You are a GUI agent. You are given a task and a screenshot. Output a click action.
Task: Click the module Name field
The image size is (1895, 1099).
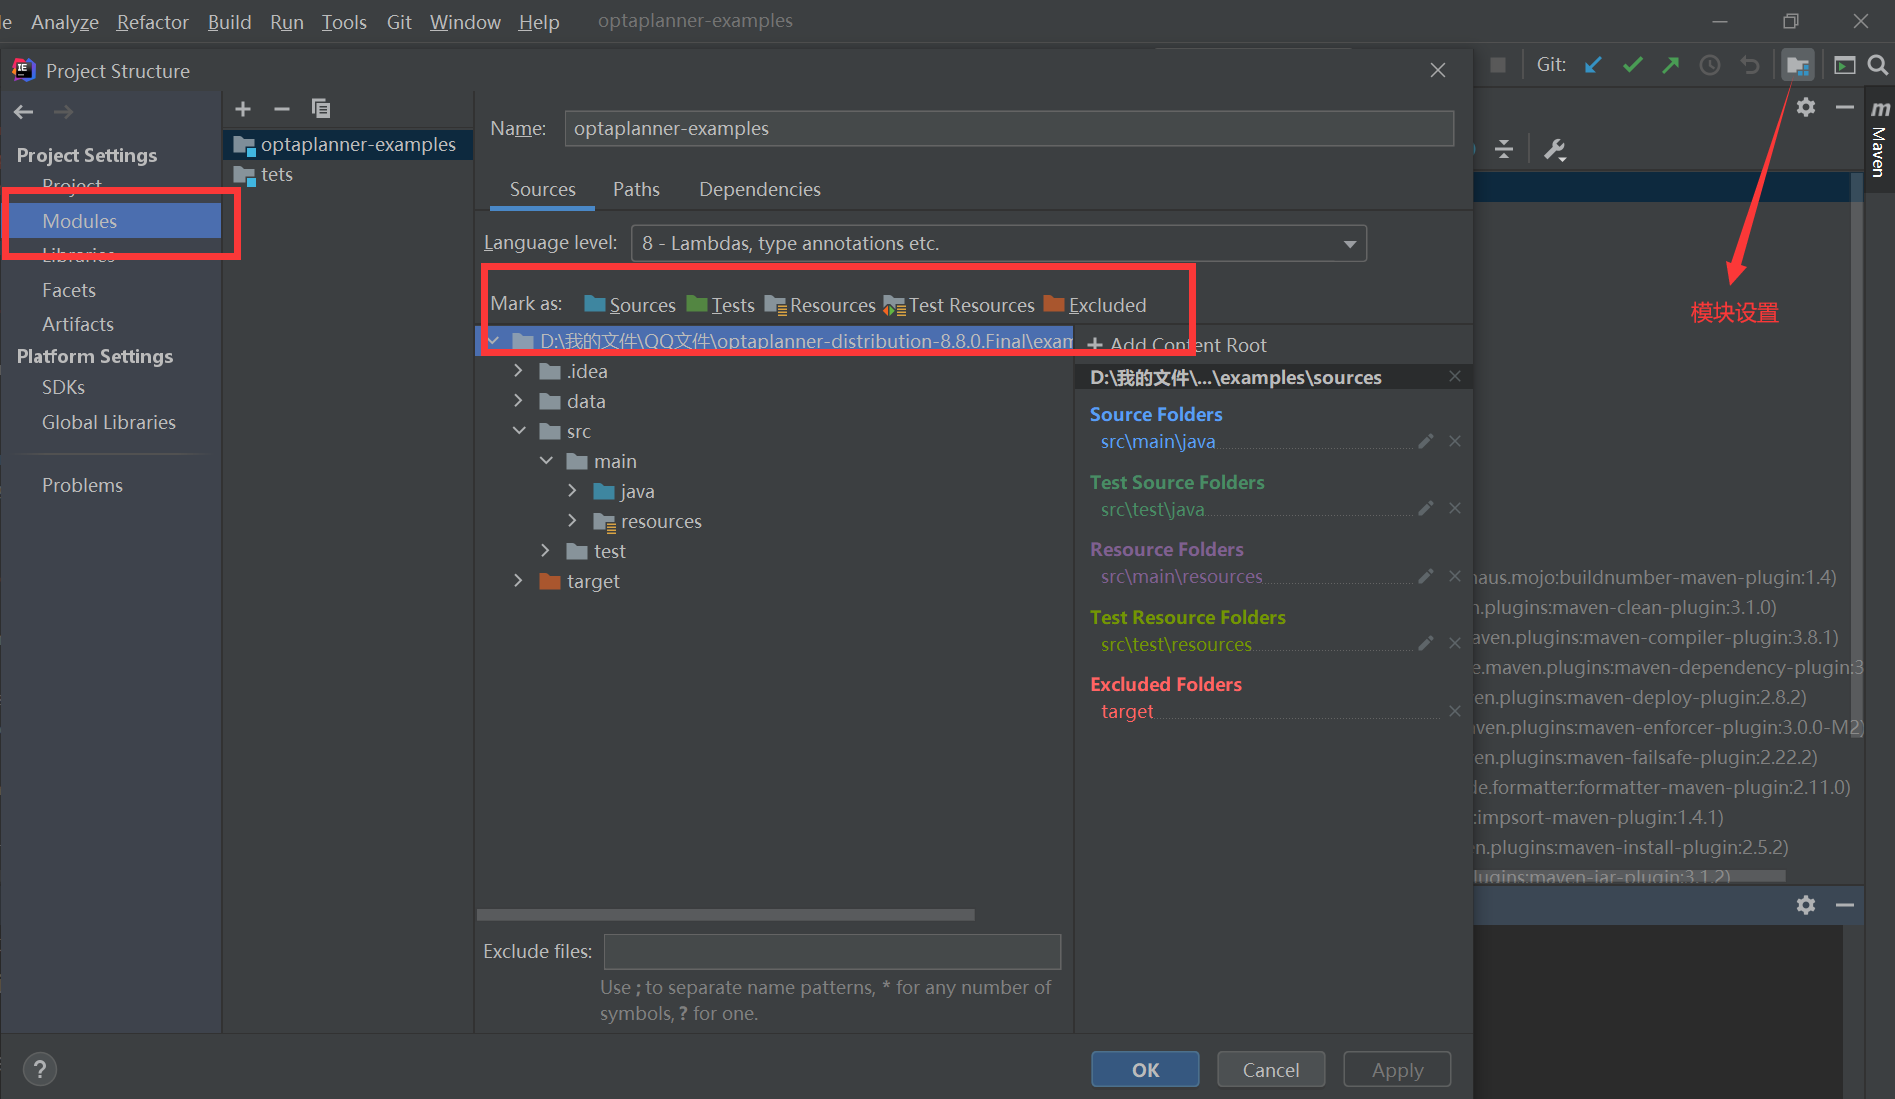[1009, 128]
